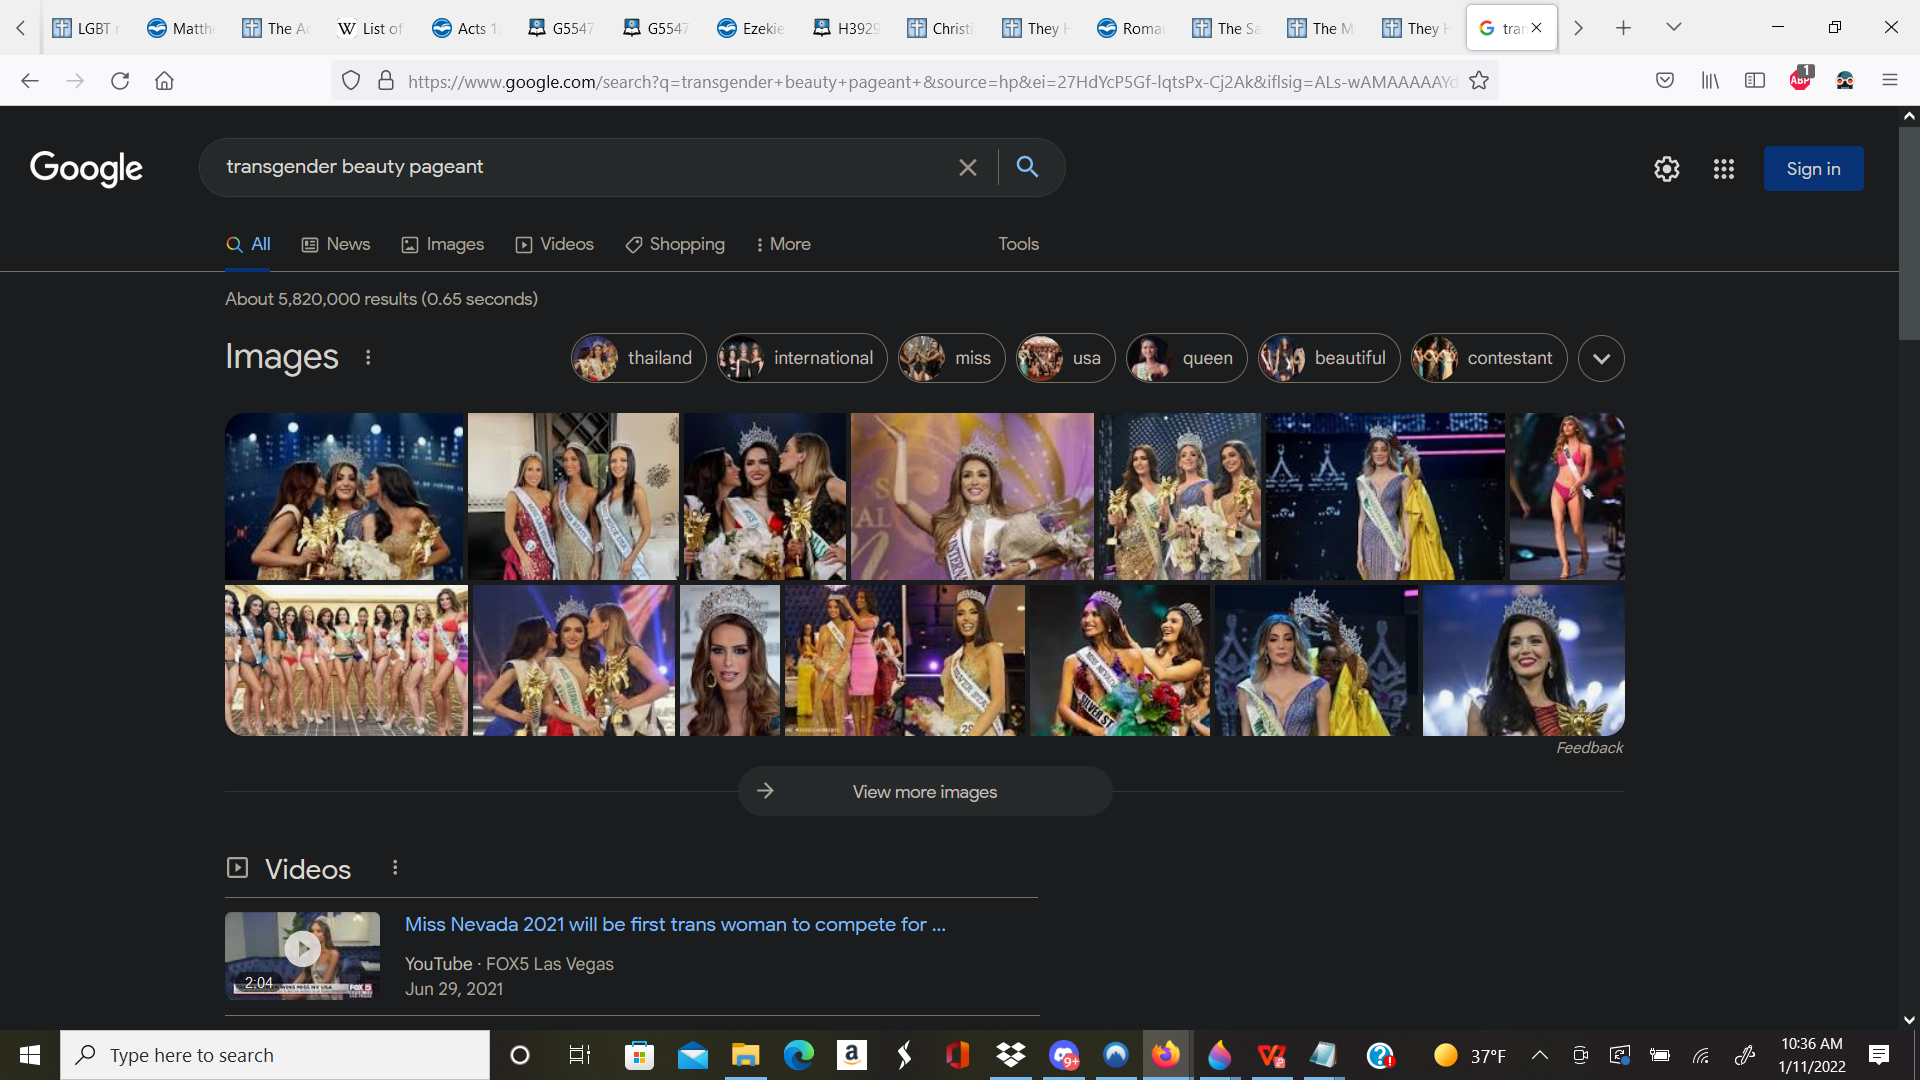Expand more image filter chips
Image resolution: width=1920 pixels, height=1080 pixels.
click(1601, 358)
